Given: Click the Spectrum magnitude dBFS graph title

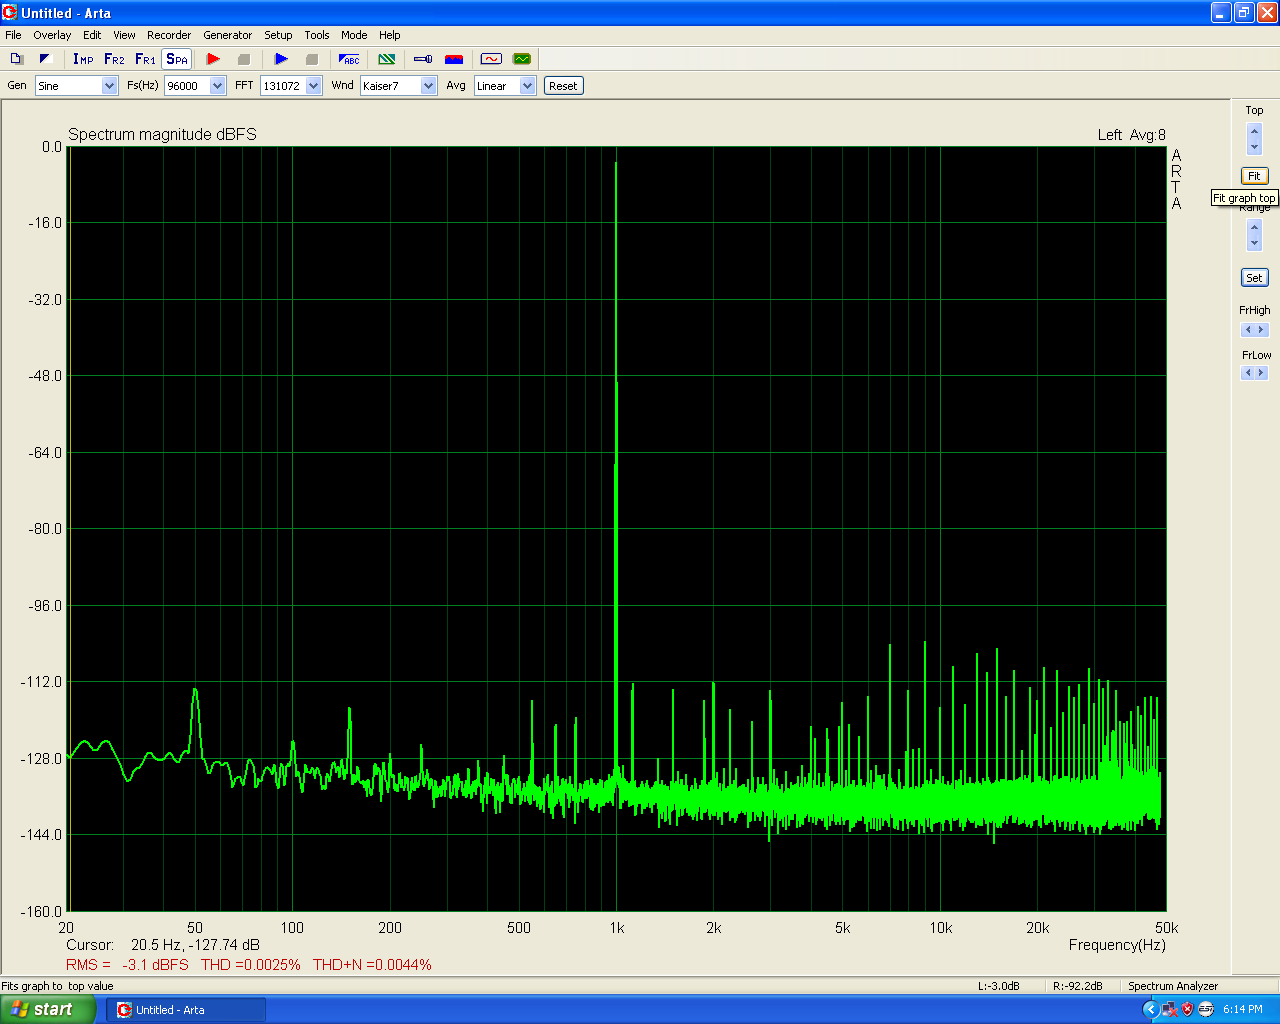Looking at the screenshot, I should [162, 135].
